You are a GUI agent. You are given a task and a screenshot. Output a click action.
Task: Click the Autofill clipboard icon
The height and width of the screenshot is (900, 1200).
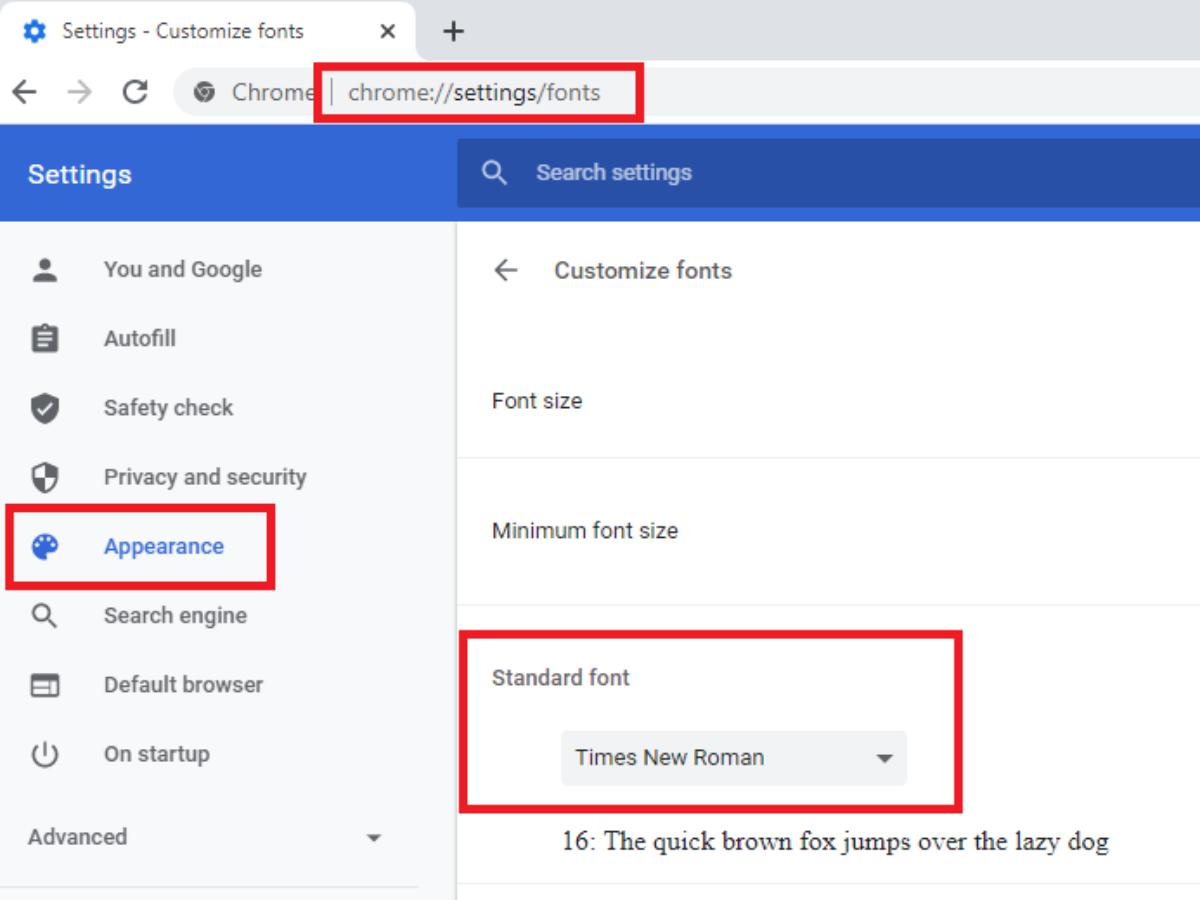[45, 338]
